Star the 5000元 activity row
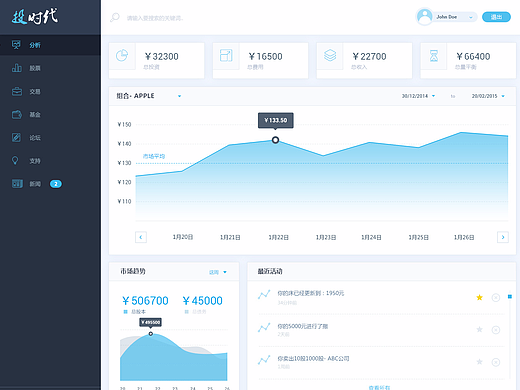The width and height of the screenshot is (520, 390). (x=479, y=330)
